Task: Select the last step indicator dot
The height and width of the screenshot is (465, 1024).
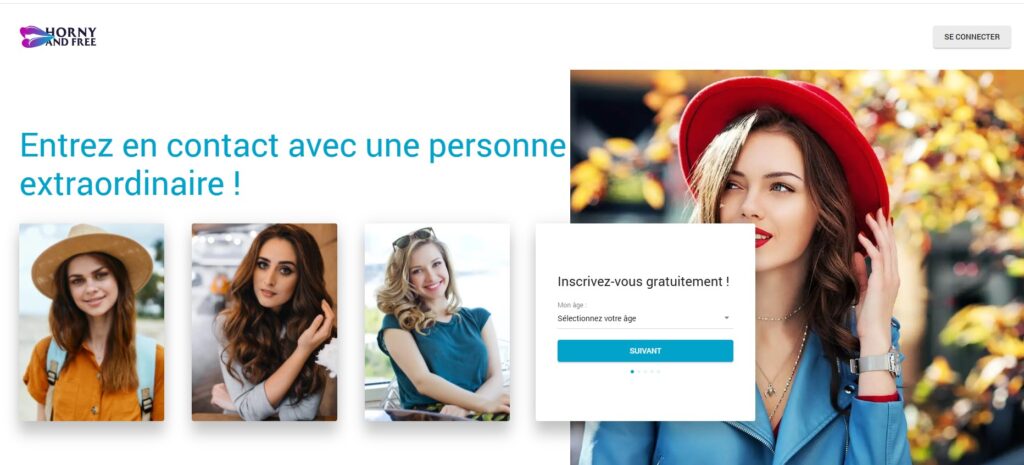Action: click(x=658, y=372)
